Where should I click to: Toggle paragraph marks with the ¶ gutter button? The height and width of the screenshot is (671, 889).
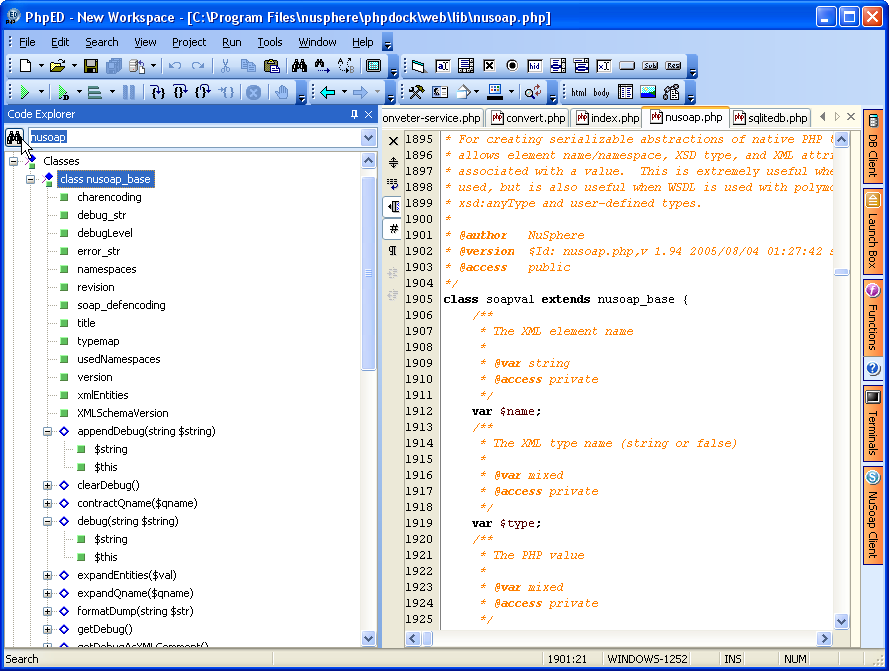click(393, 250)
